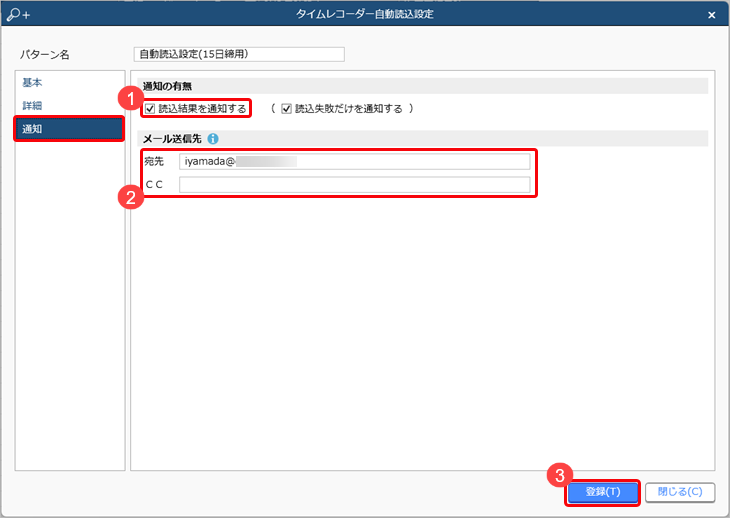
Task: Toggle 読込失敗だけを通知する checkbox
Action: click(286, 109)
